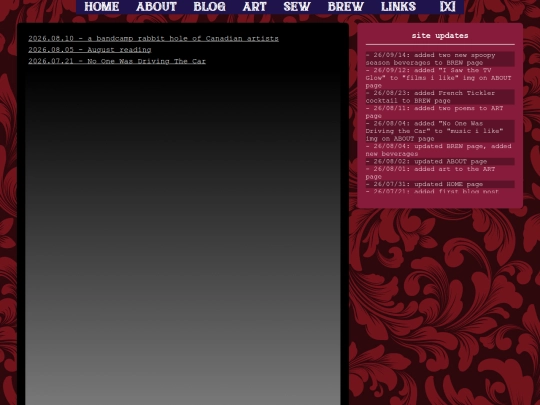Go to the HOME page
This screenshot has height=405, width=540.
102,7
